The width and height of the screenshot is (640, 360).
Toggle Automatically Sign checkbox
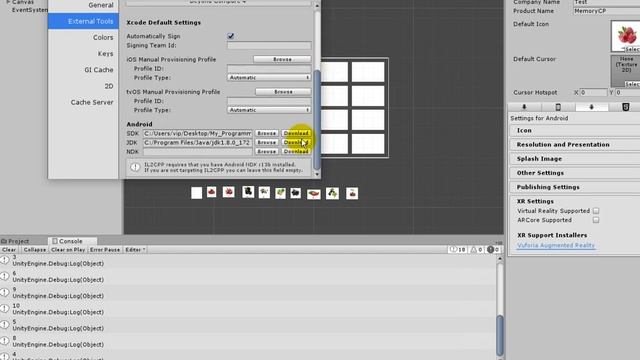pos(231,36)
